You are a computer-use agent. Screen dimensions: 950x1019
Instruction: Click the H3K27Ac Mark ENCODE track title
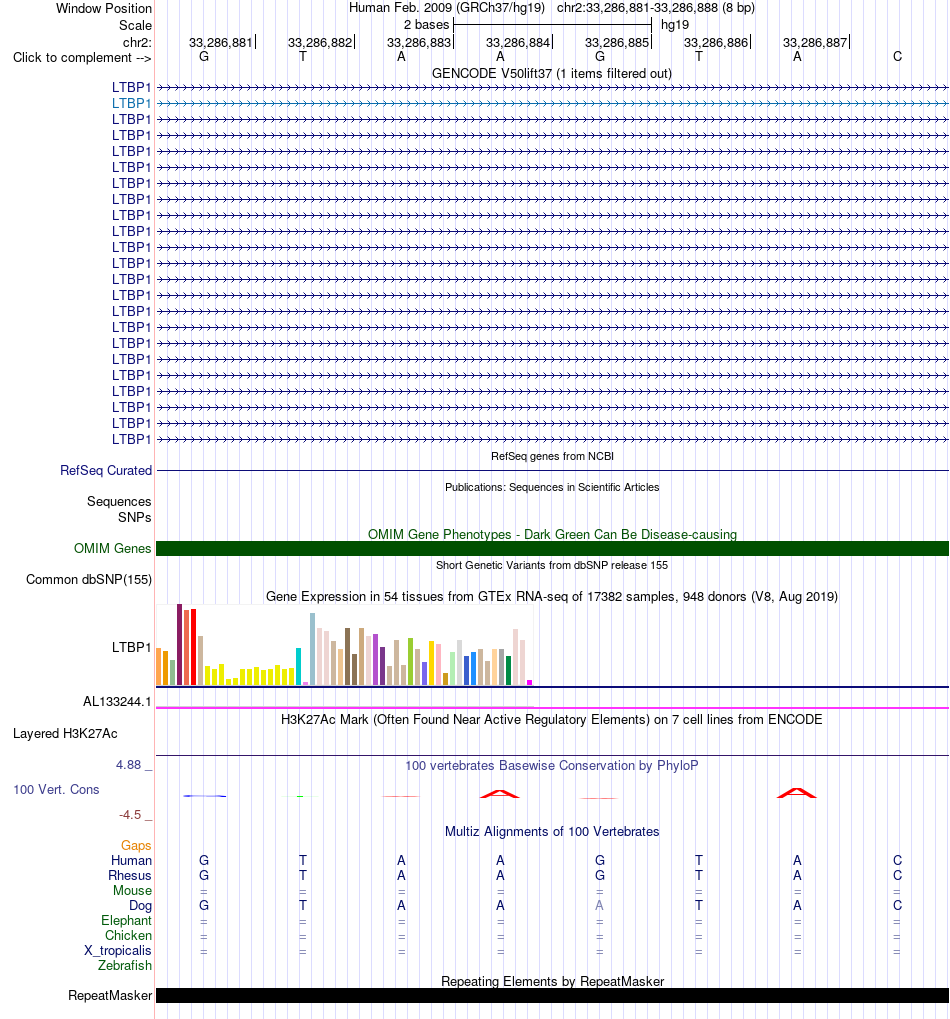pyautogui.click(x=552, y=720)
